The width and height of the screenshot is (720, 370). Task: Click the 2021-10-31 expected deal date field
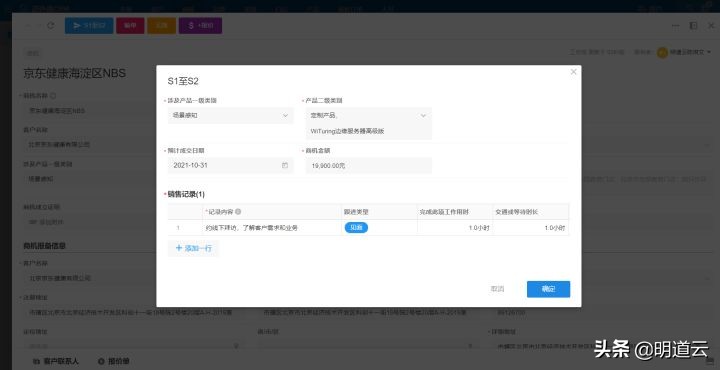230,165
